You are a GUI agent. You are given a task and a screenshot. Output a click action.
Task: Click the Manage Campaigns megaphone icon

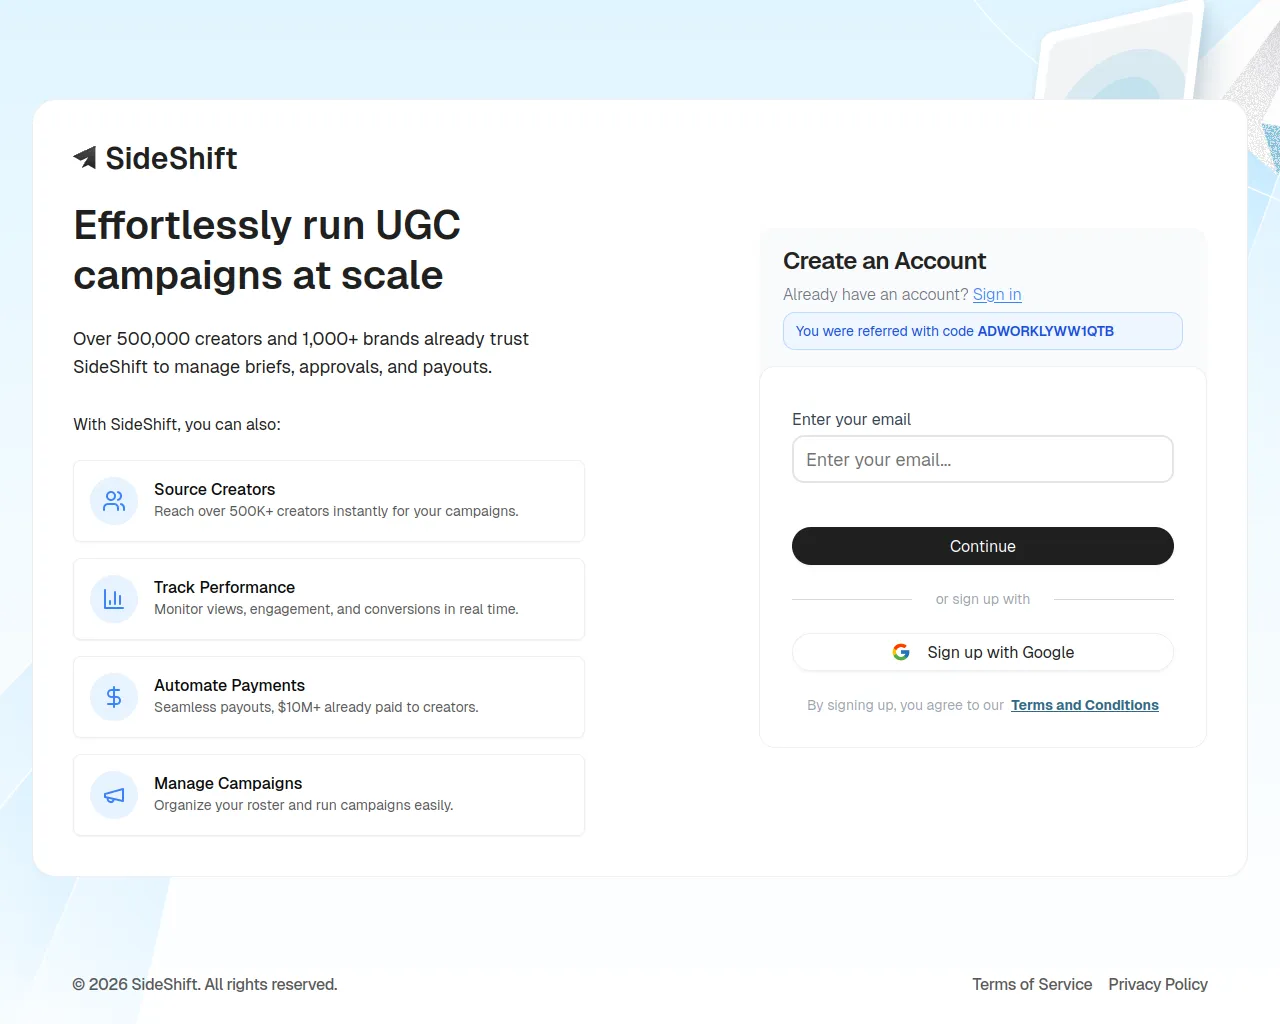point(114,795)
